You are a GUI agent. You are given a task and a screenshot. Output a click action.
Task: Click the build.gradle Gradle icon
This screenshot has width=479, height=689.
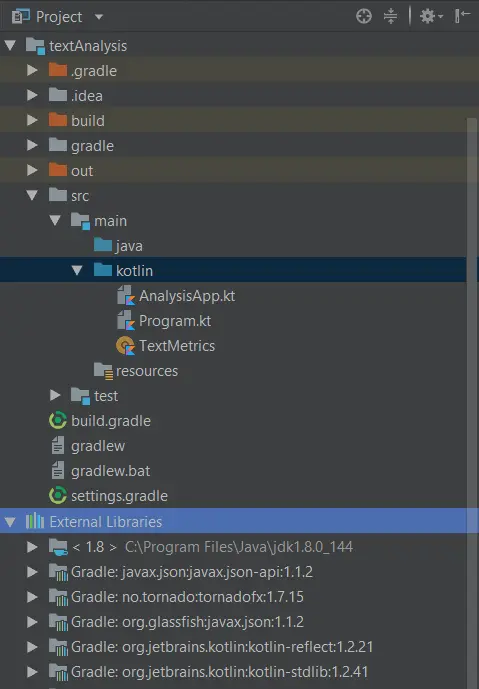point(58,421)
